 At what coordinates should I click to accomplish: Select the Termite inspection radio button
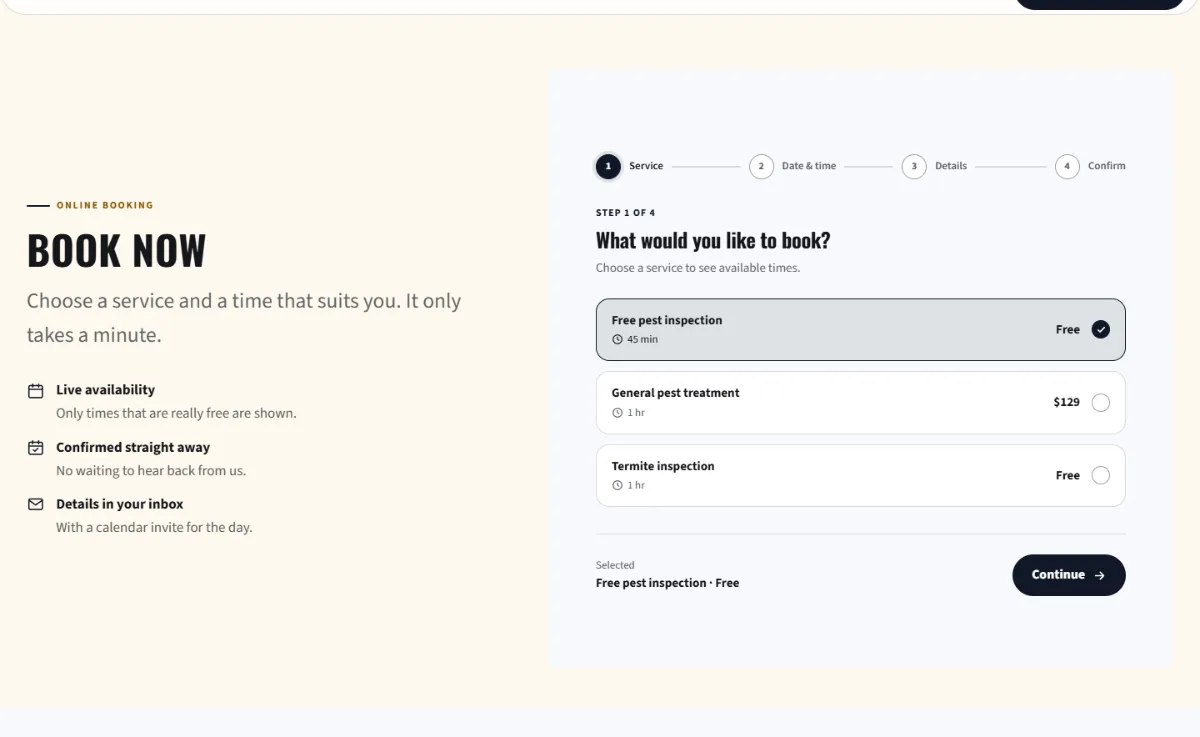pyautogui.click(x=1101, y=476)
